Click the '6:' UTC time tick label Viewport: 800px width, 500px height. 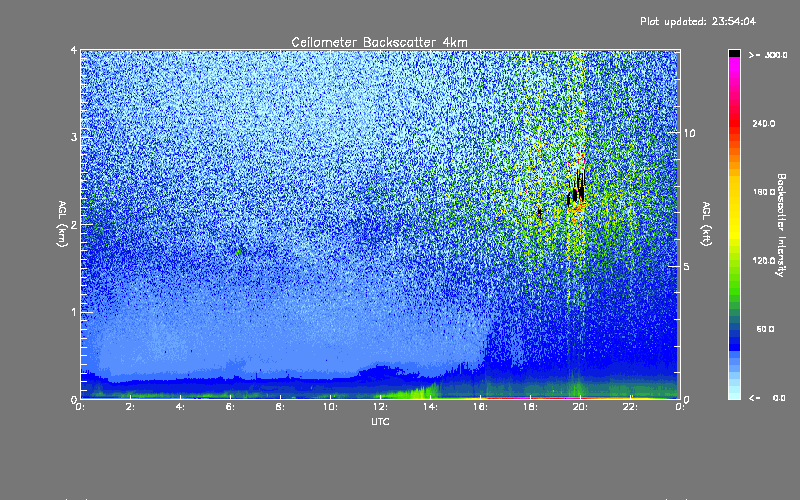click(x=230, y=407)
